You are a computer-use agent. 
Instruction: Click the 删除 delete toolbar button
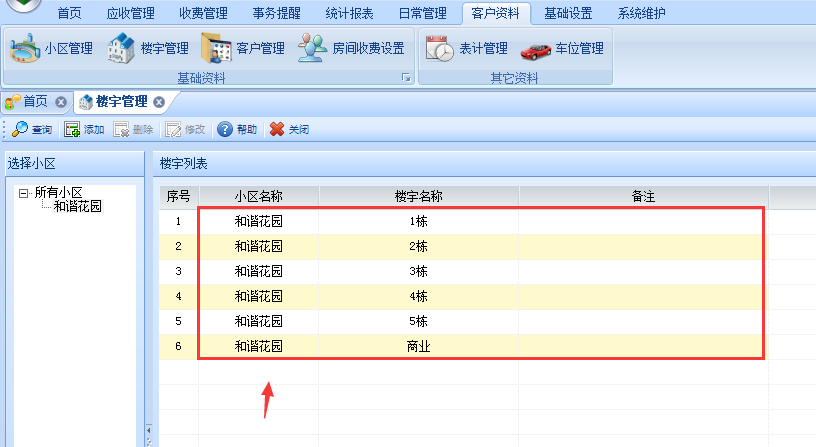pyautogui.click(x=133, y=129)
